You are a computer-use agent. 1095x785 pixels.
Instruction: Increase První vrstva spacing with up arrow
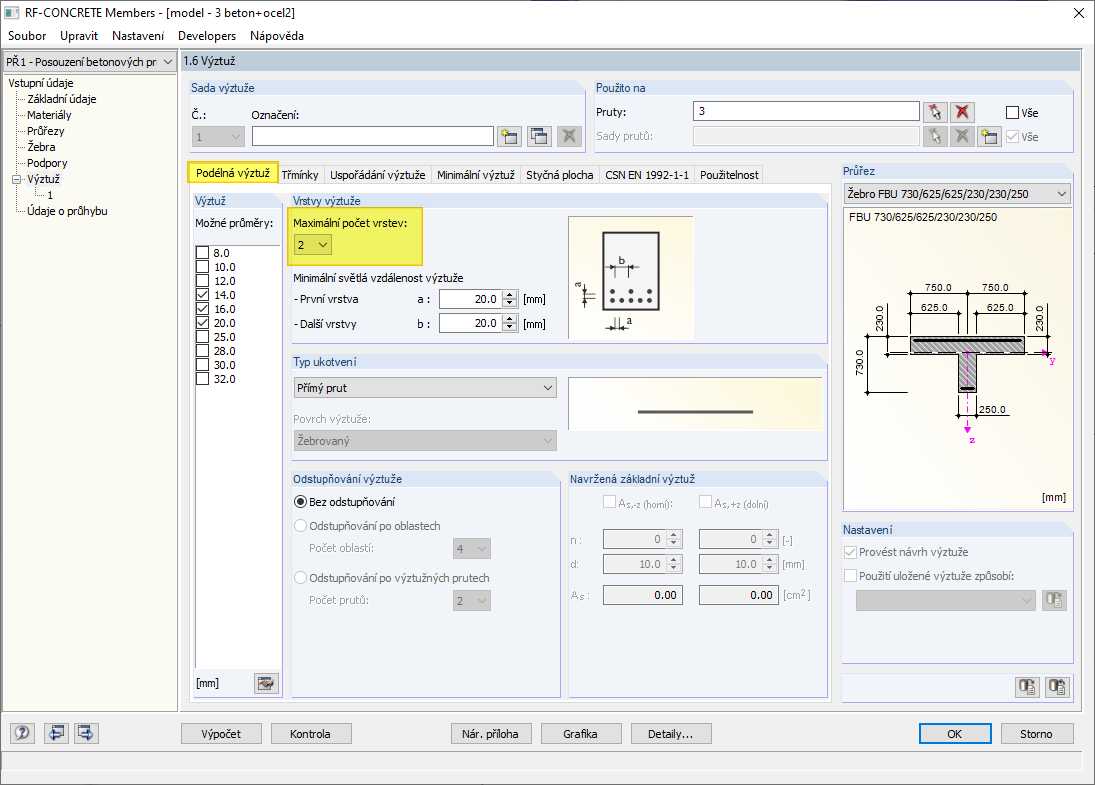click(x=510, y=295)
